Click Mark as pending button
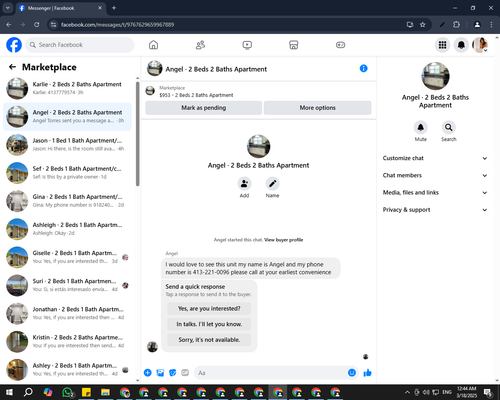Viewport: 500px width, 400px height. 203,108
